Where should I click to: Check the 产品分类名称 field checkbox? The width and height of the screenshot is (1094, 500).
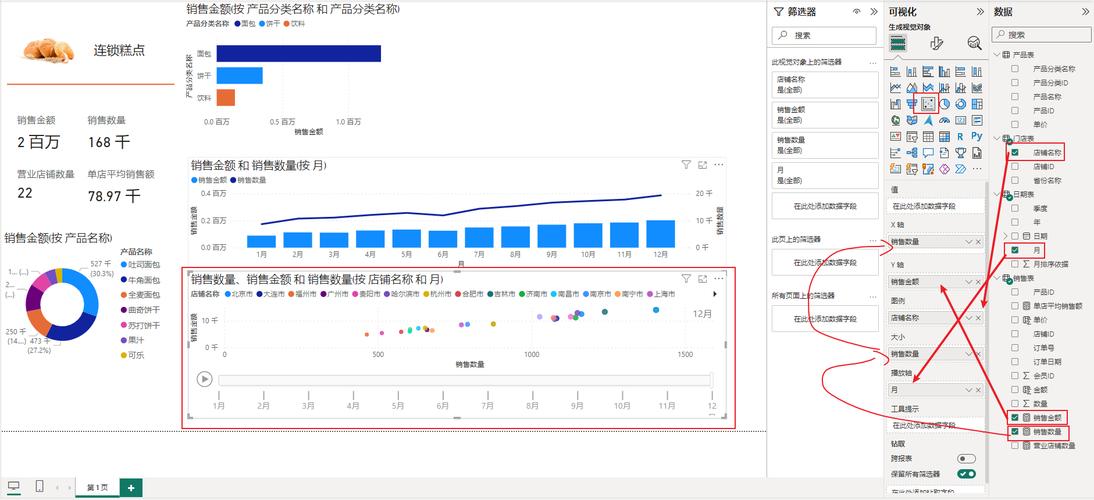[x=1016, y=69]
